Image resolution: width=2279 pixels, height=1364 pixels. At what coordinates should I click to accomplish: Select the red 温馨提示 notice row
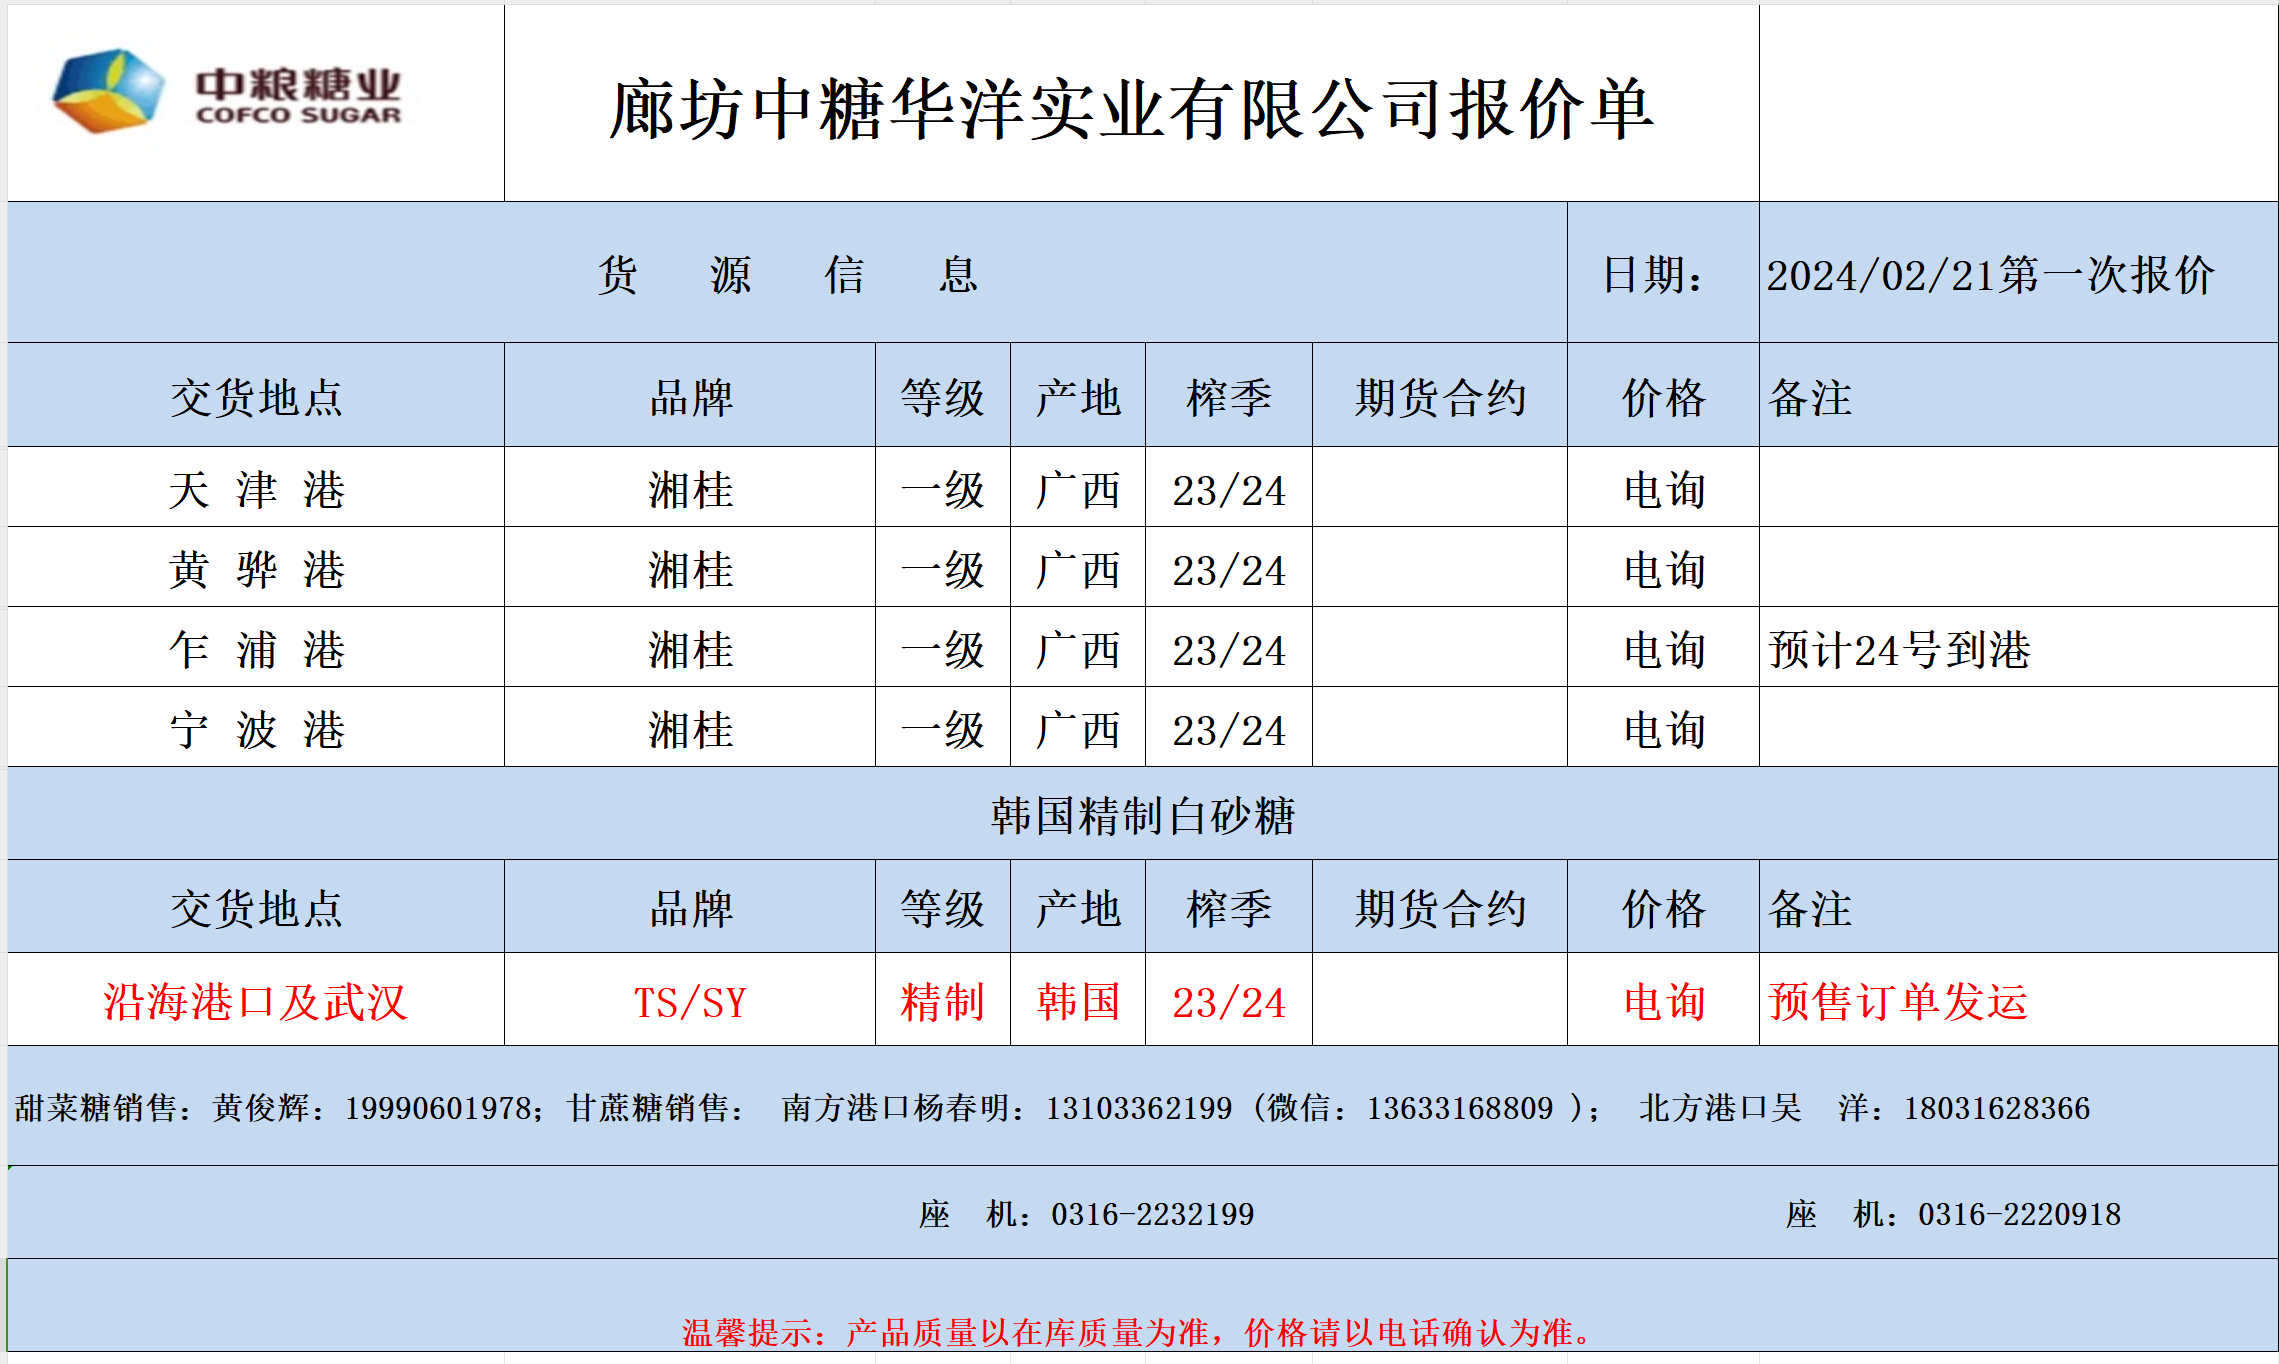pos(1136,1332)
